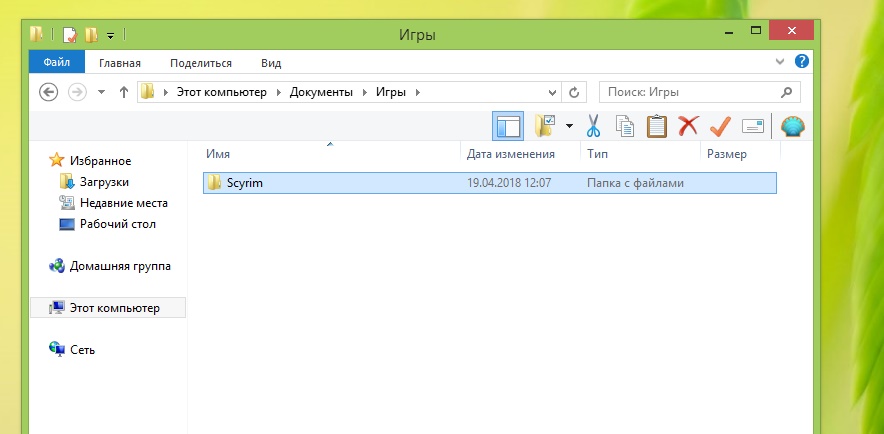Sort by the Тип column header
The image size is (884, 434).
point(640,154)
